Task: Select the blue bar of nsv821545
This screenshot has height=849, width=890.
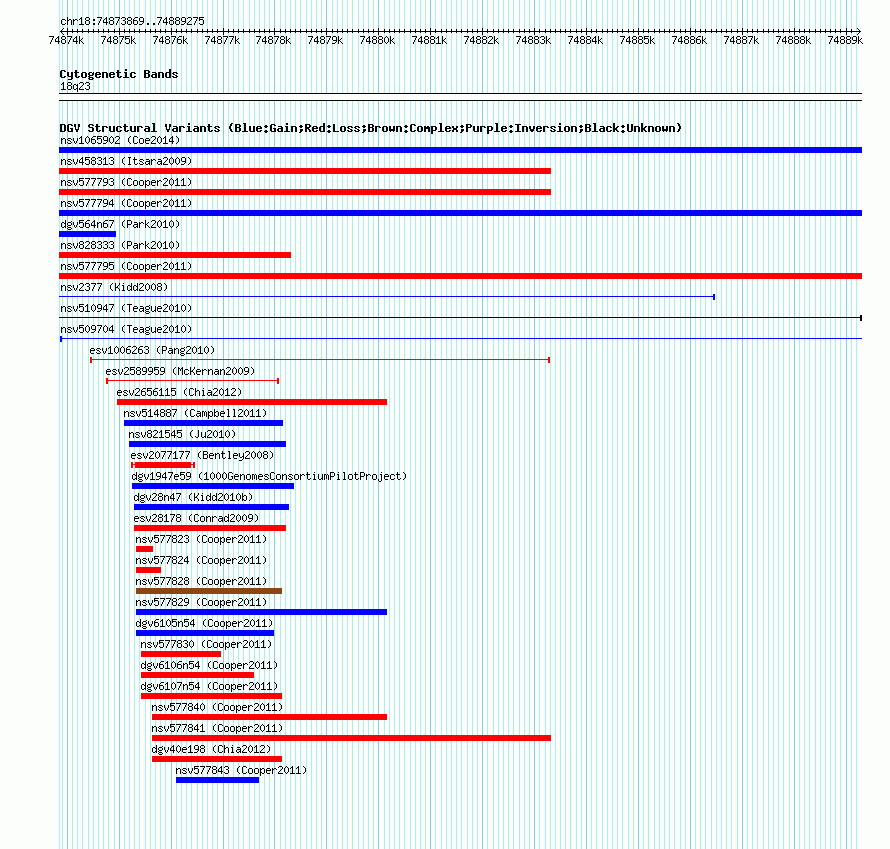Action: coord(207,444)
